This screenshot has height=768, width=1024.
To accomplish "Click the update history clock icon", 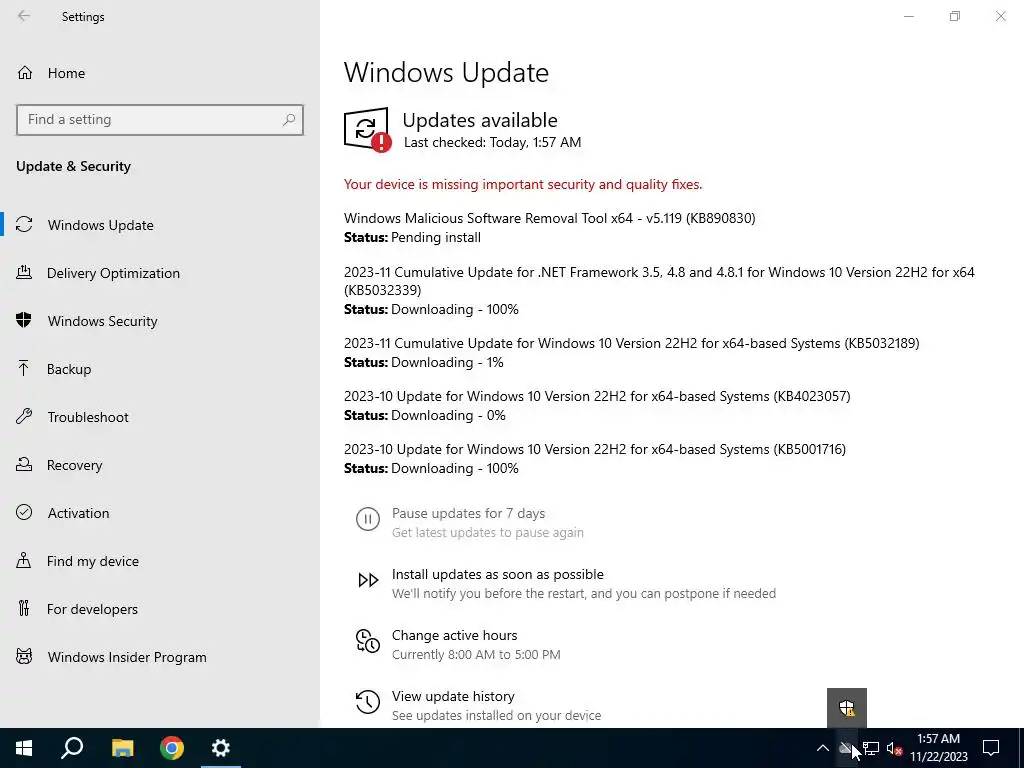I will (368, 702).
